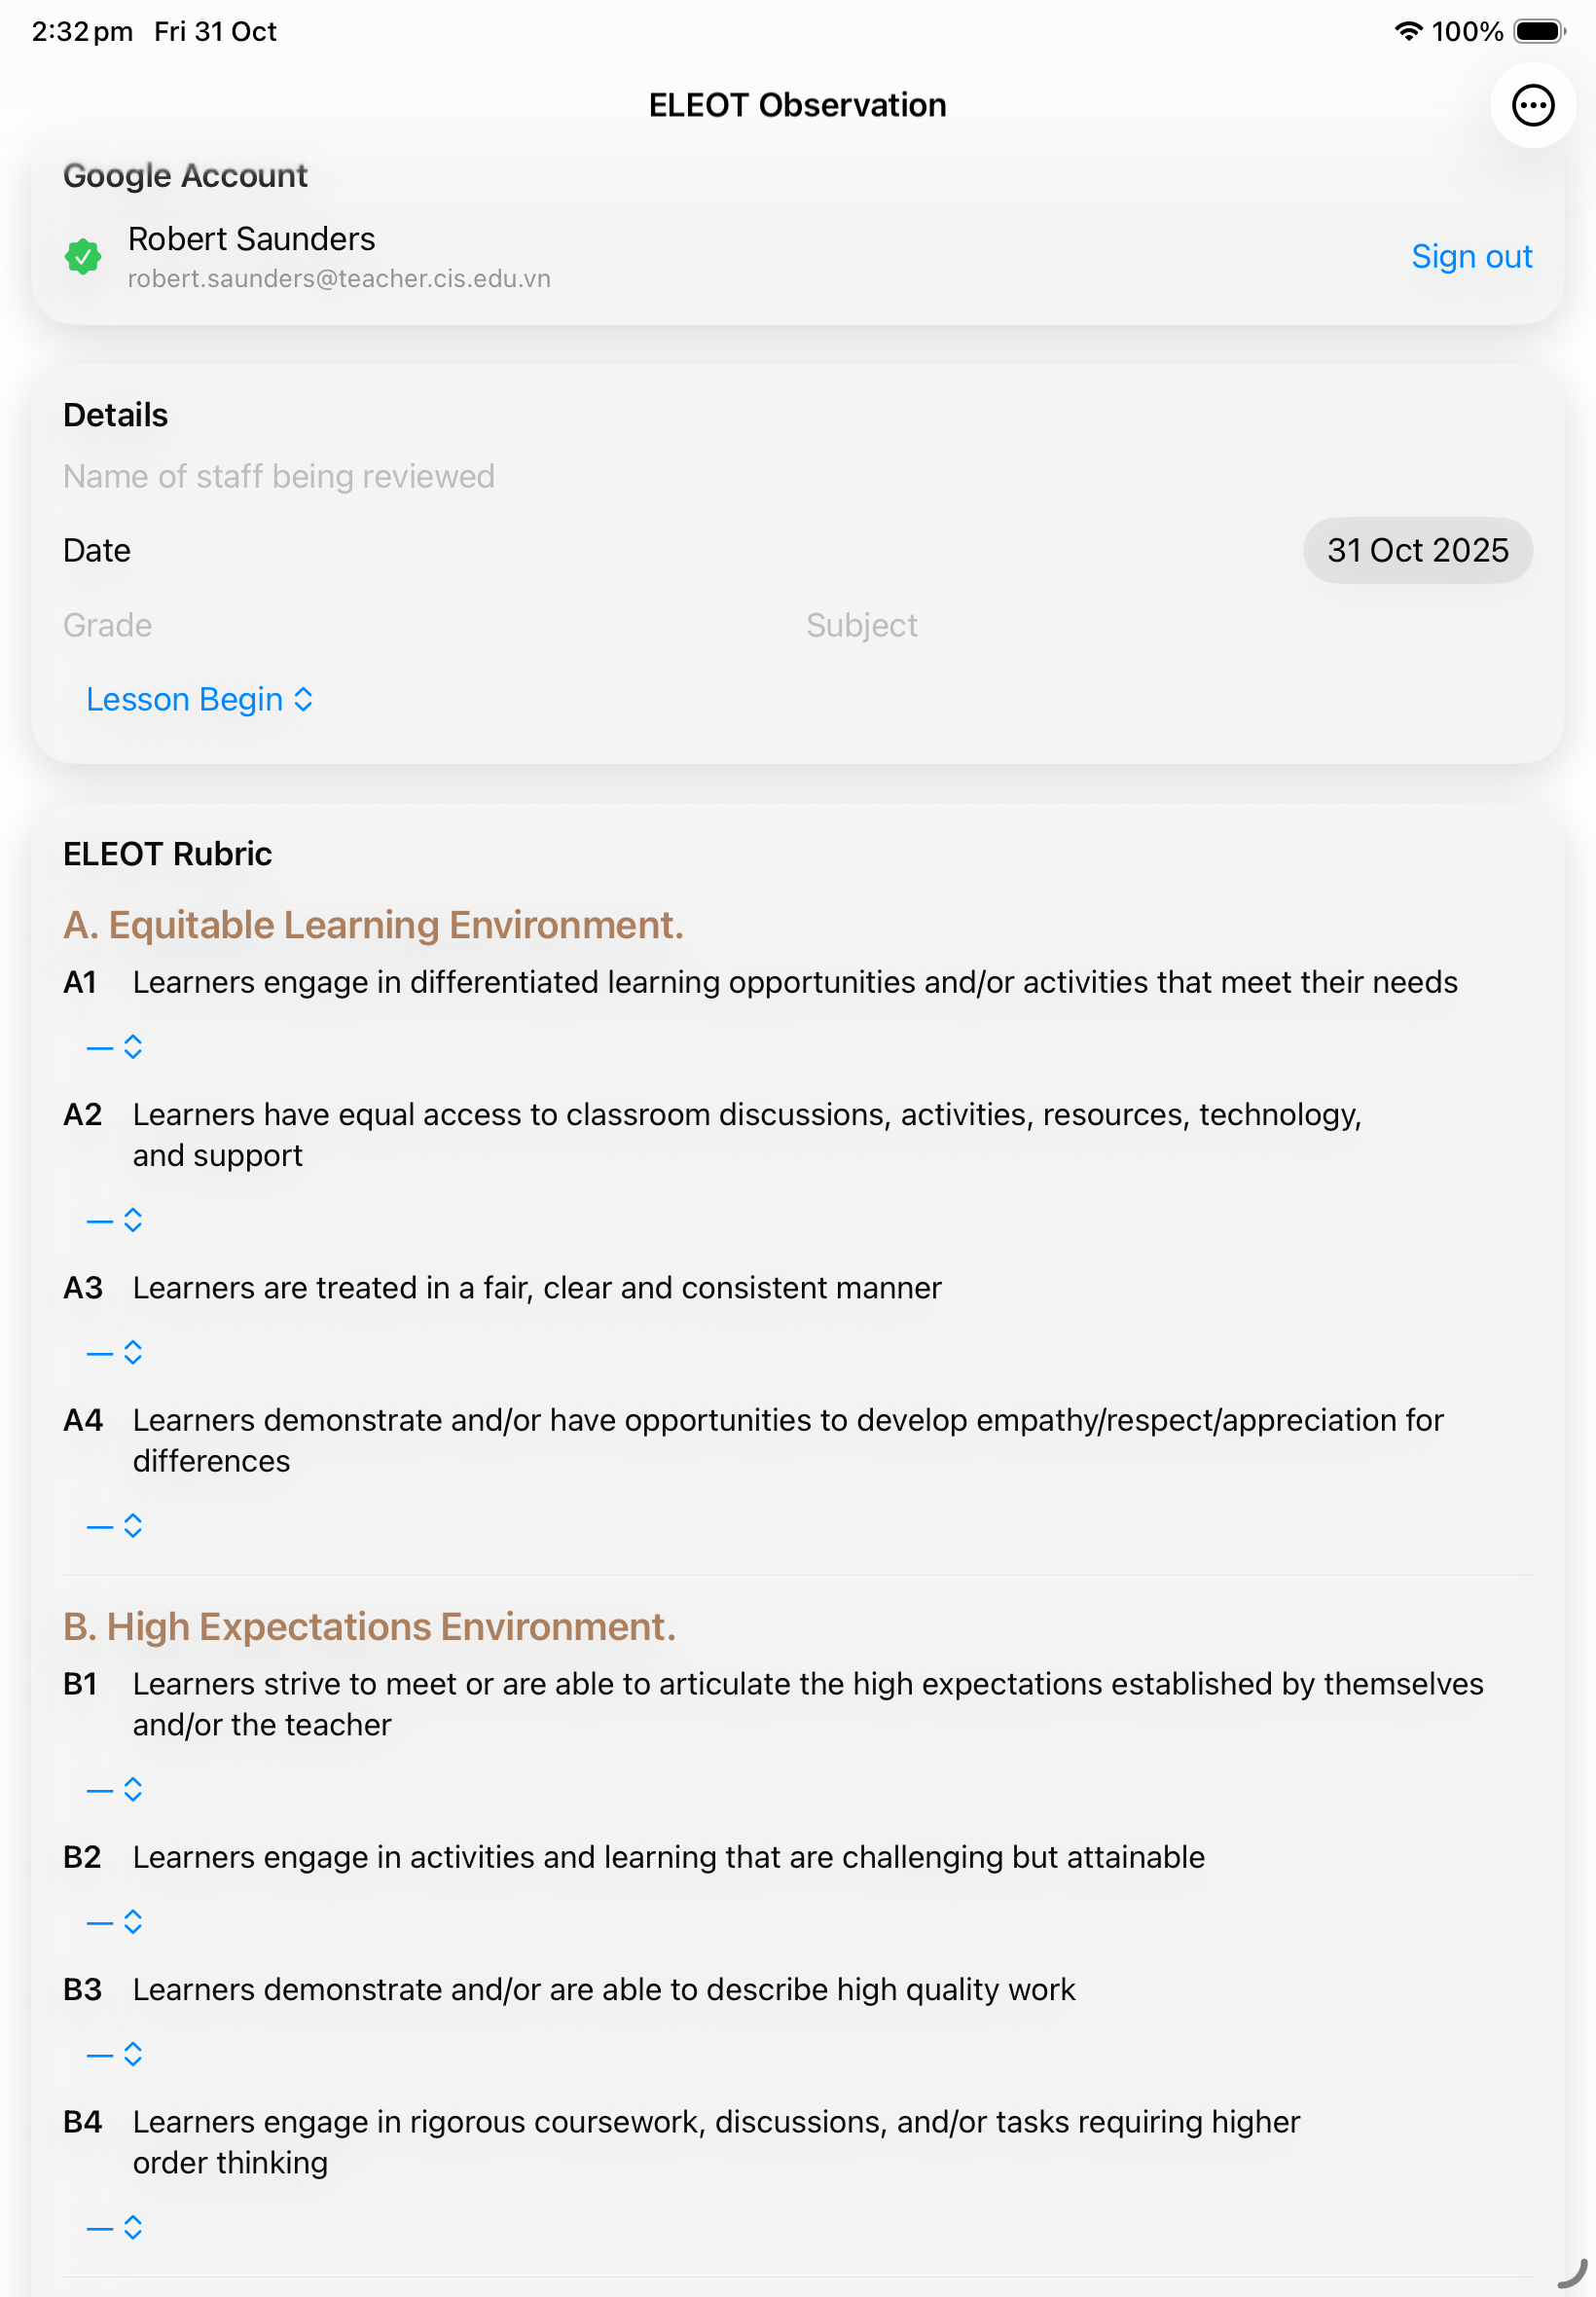Open the more options menu

1532,104
